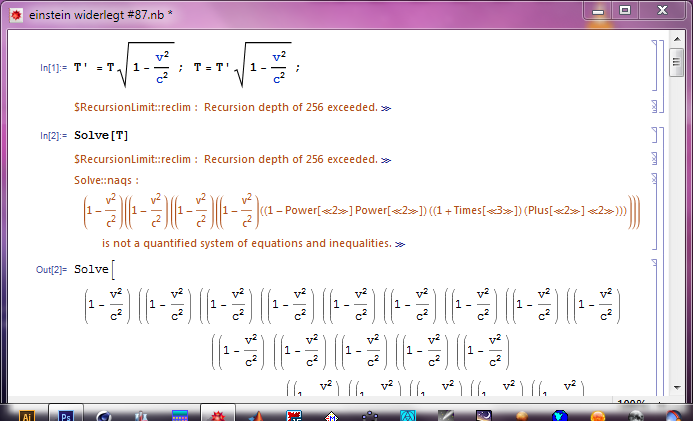Click the Mathematica icon in title bar
The height and width of the screenshot is (421, 693).
16,15
